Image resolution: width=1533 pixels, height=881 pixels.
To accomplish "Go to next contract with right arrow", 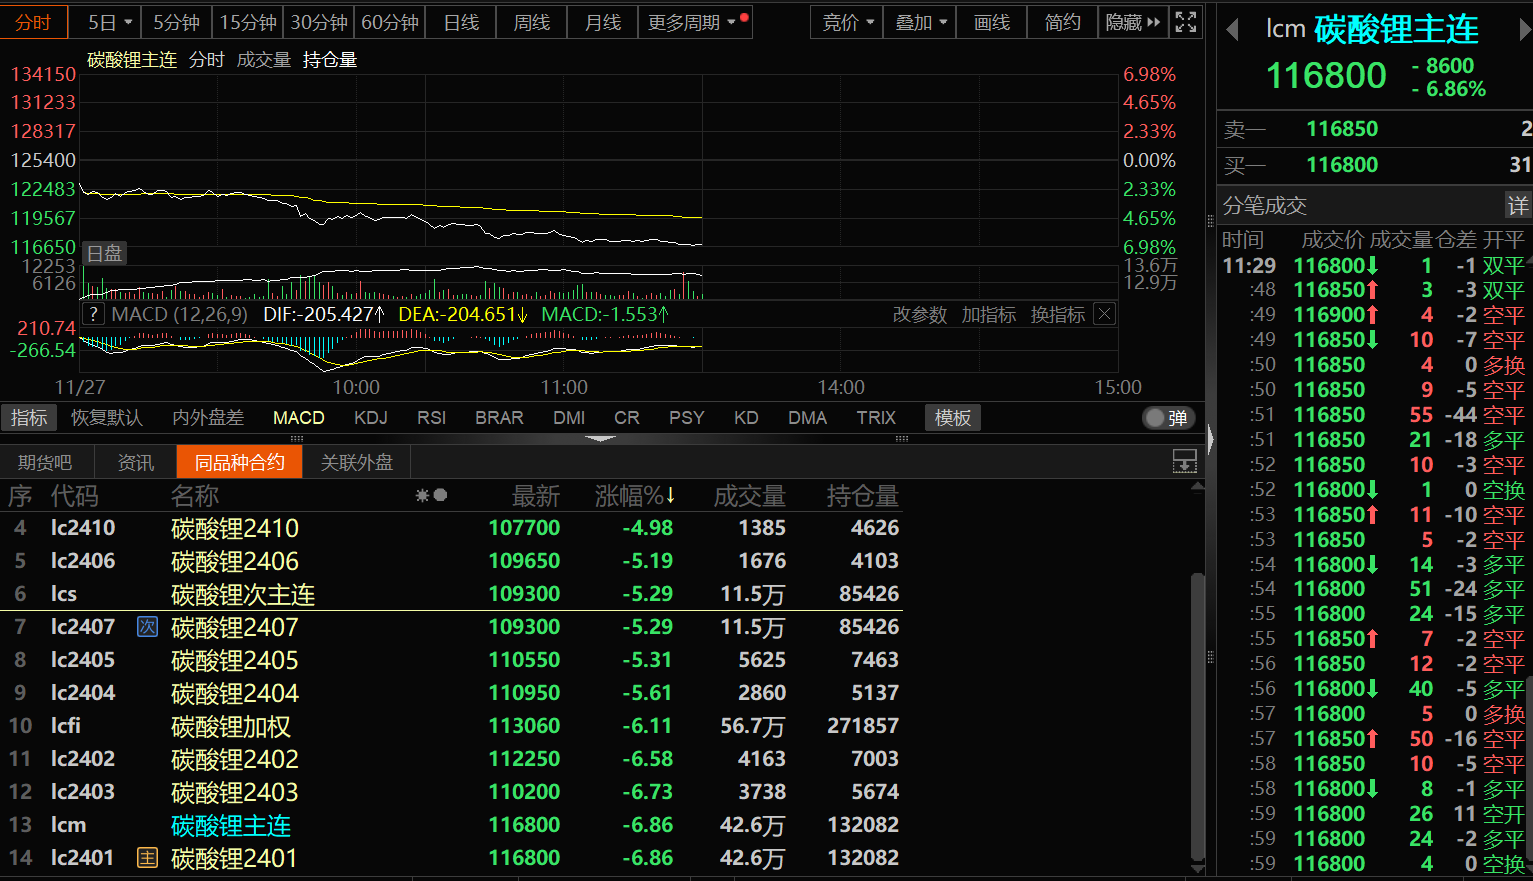I will (x=1525, y=30).
